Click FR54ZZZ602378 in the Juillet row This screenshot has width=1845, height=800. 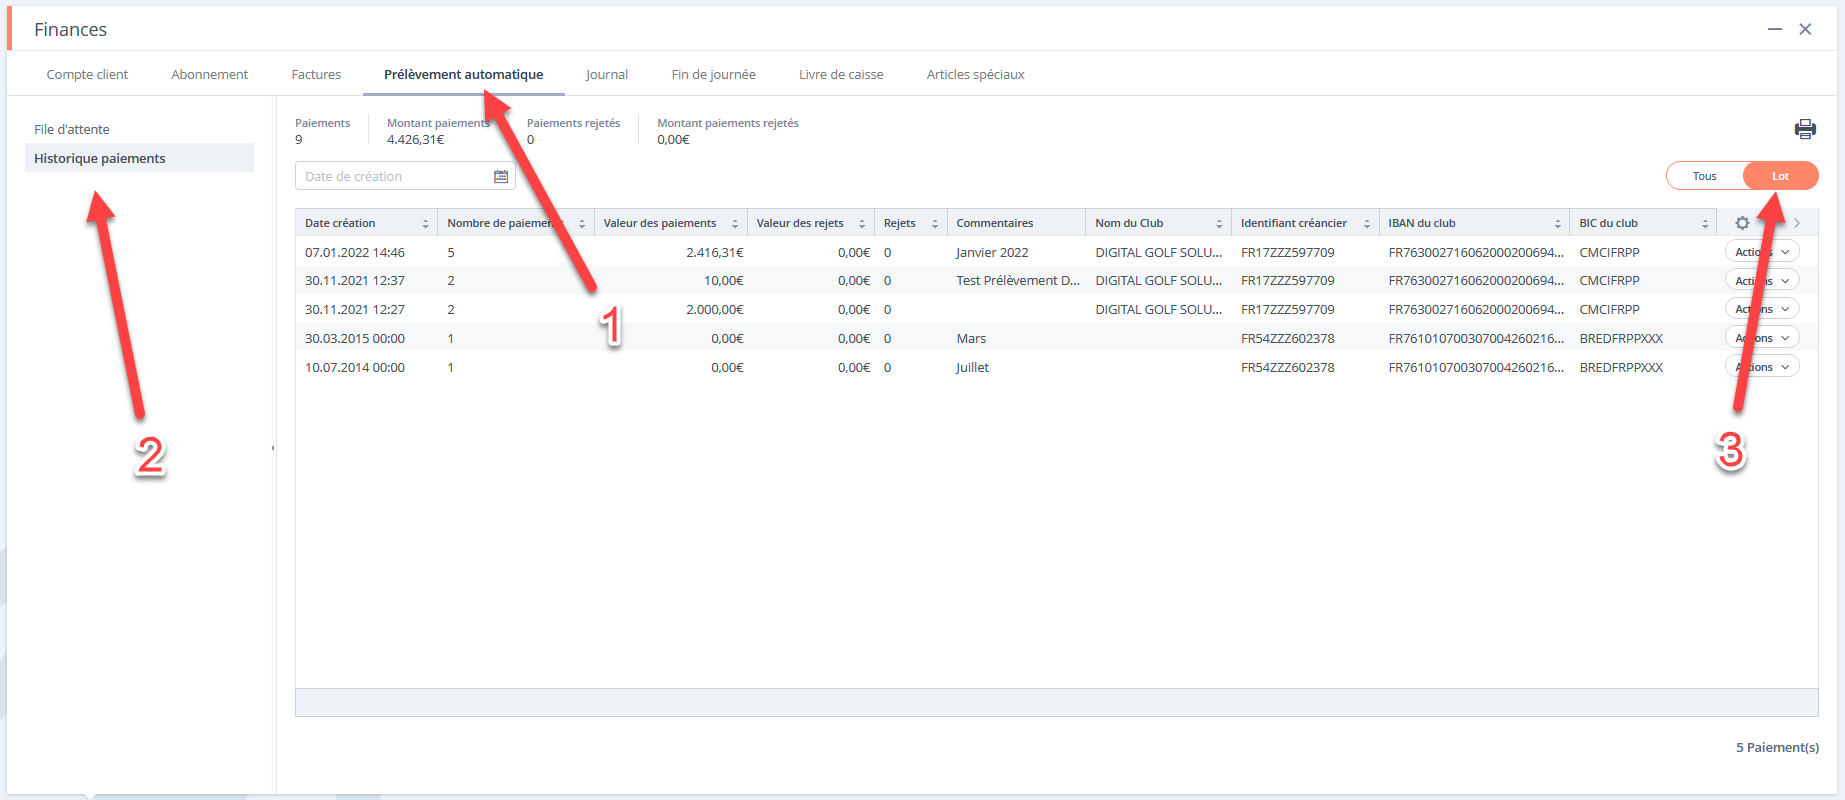click(x=1288, y=367)
